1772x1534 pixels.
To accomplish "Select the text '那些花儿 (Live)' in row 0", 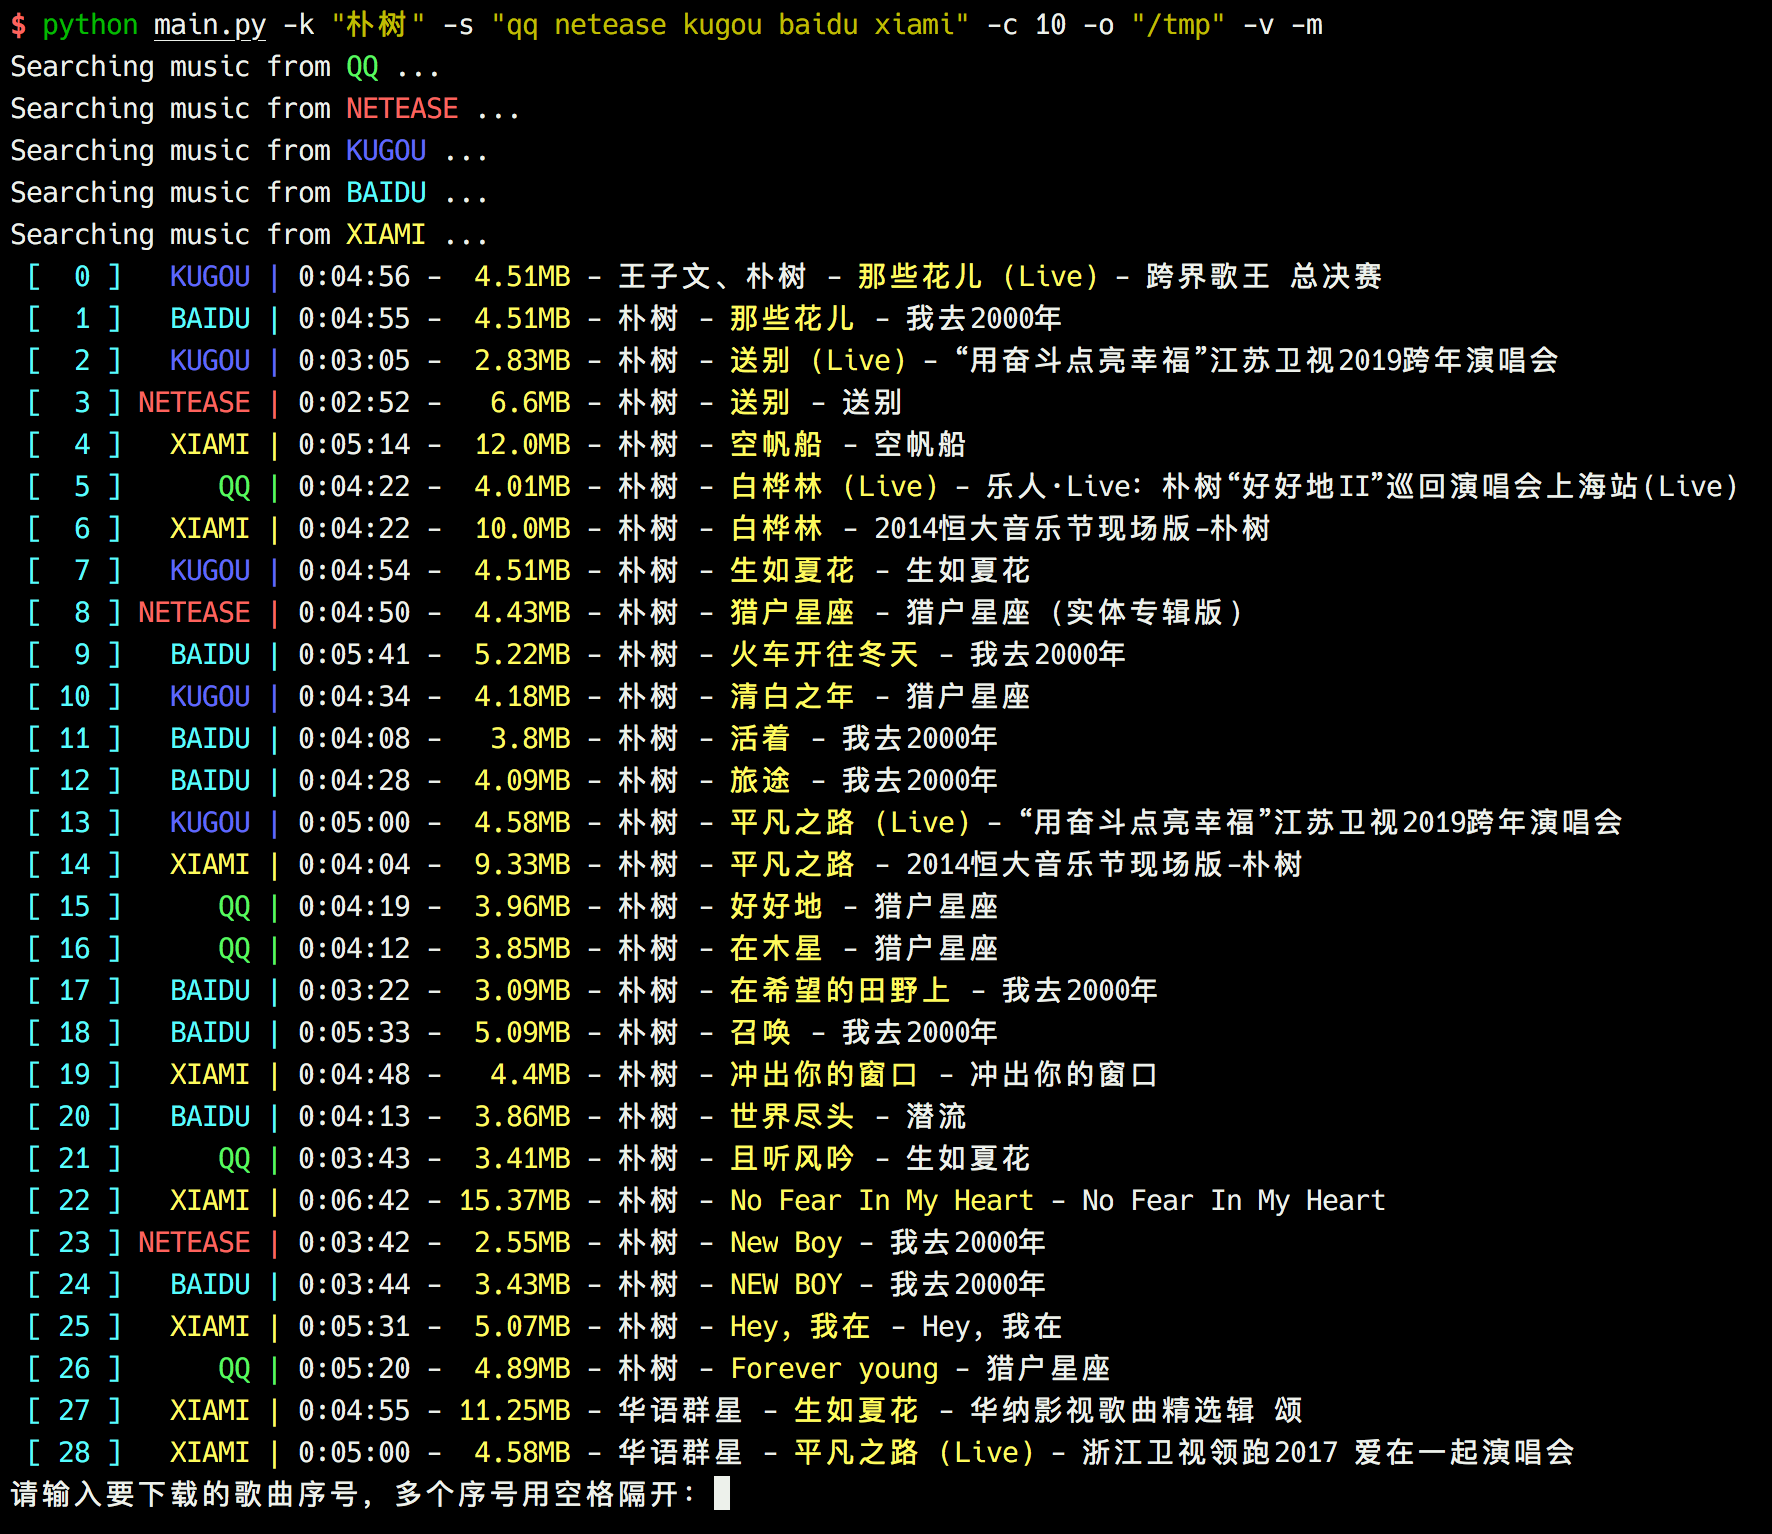I will 978,276.
